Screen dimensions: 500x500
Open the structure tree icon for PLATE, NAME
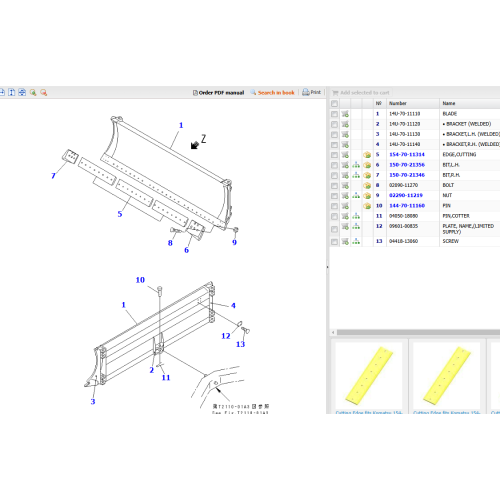coord(356,227)
